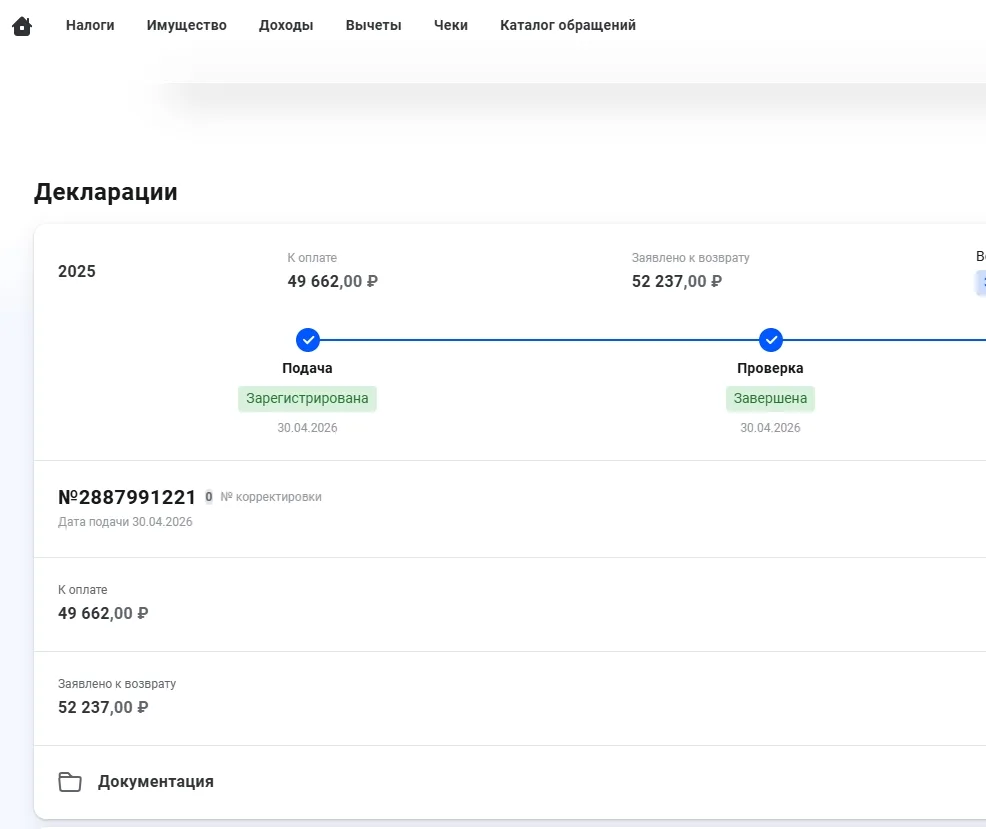Click the top К оплате amount 49 662,00 ₽

(x=333, y=281)
